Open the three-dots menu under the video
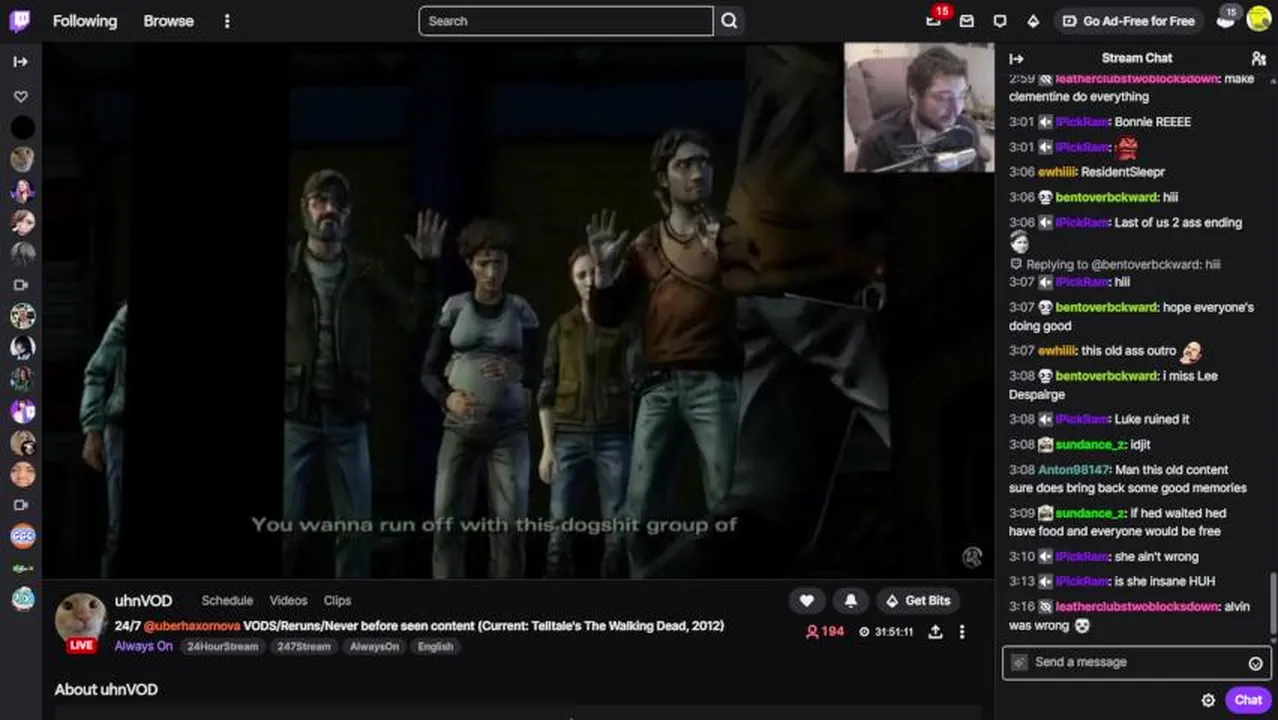Viewport: 1278px width, 720px height. [962, 632]
